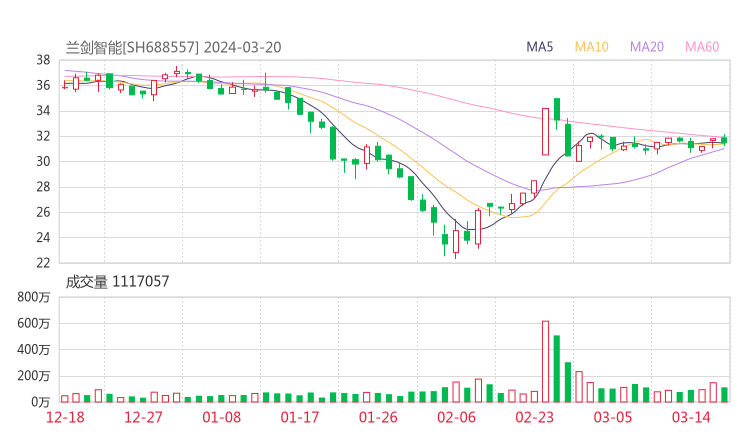Click the 30 price axis label
This screenshot has height=440, width=740.
coord(43,161)
